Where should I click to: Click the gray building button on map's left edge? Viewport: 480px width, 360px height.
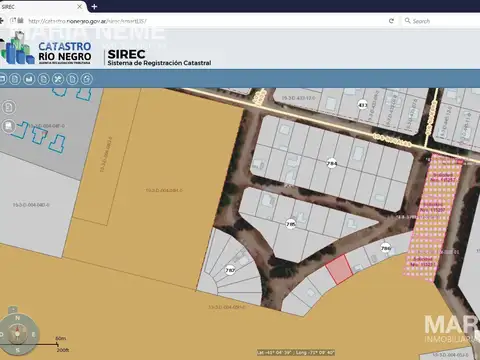click(8, 126)
